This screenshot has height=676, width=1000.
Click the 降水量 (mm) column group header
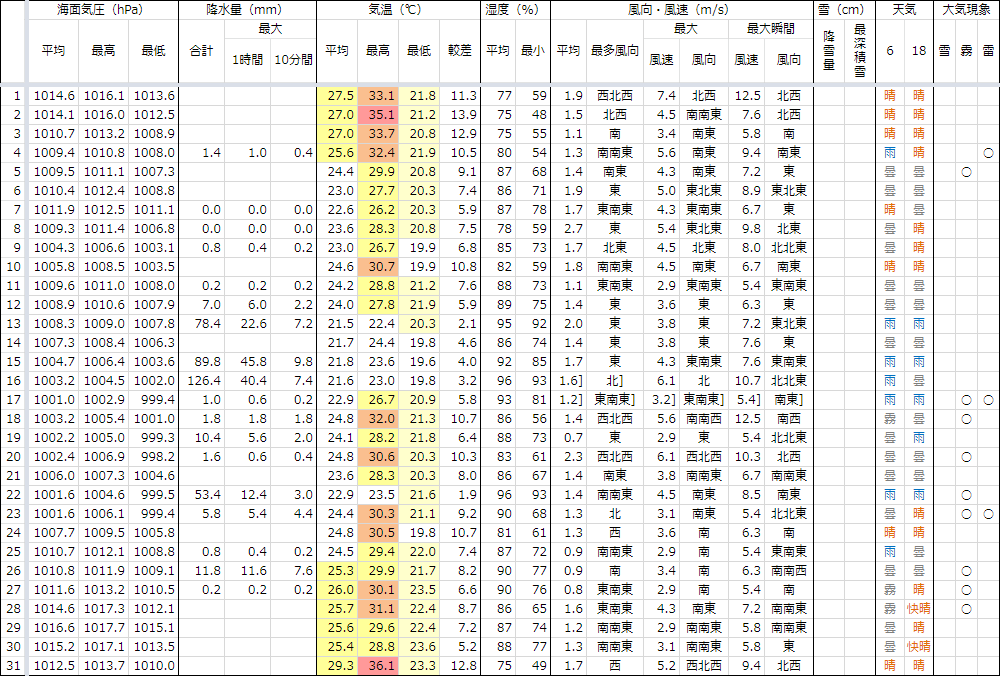(x=247, y=9)
